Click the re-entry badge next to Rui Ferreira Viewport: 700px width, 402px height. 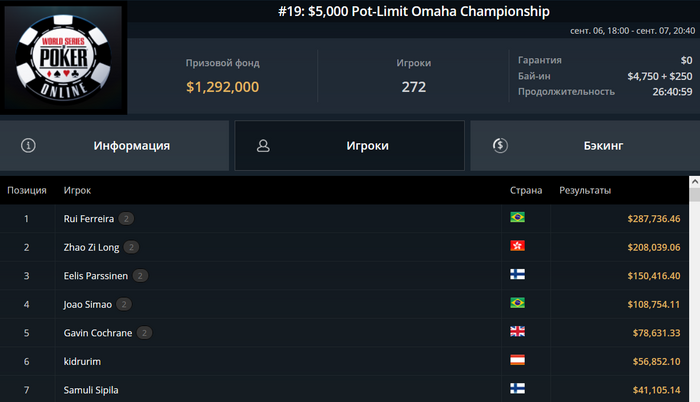[126, 219]
